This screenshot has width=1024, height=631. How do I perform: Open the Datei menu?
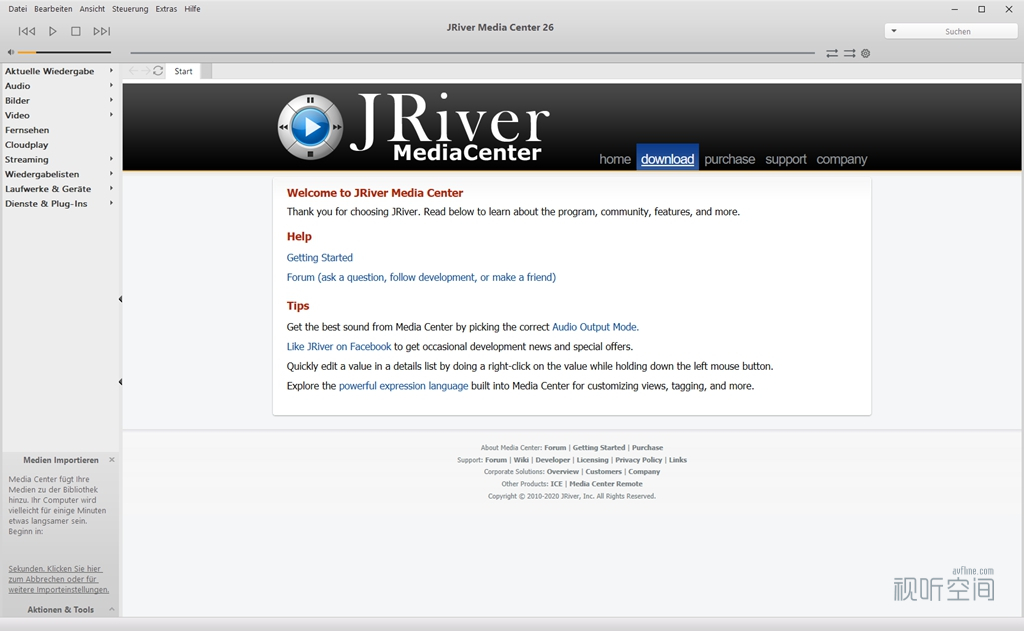pos(18,9)
